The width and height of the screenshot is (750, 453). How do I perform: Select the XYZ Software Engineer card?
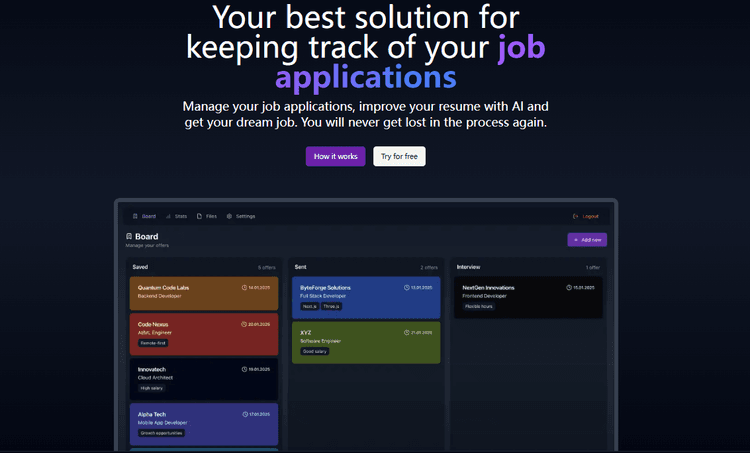click(x=366, y=342)
